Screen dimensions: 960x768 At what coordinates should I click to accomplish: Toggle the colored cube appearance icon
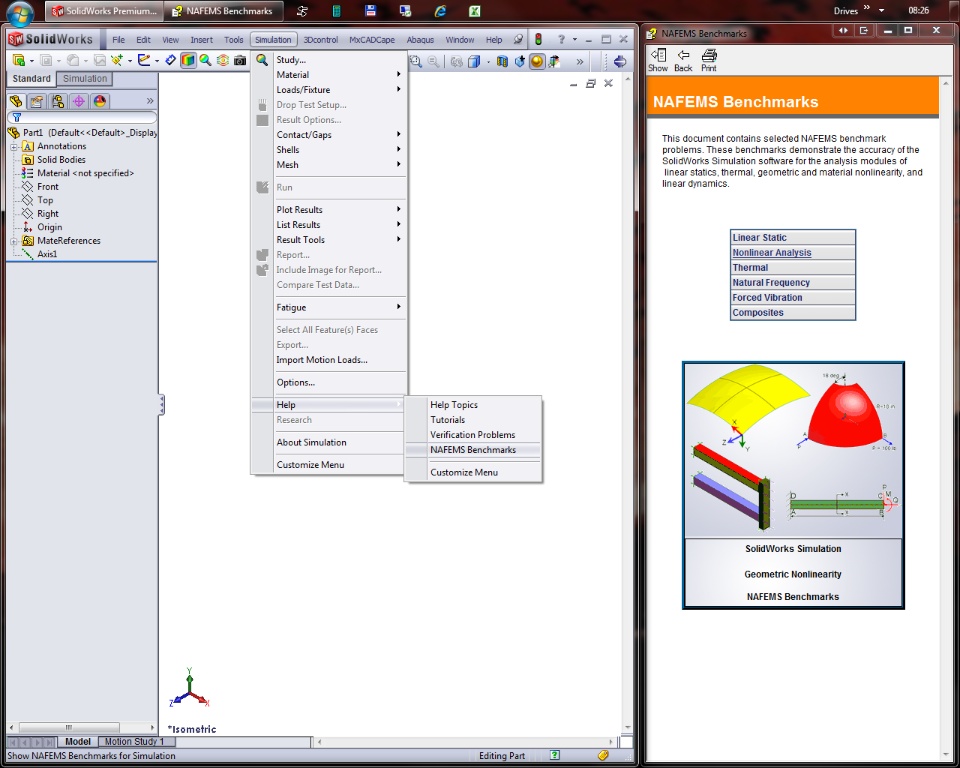188,60
